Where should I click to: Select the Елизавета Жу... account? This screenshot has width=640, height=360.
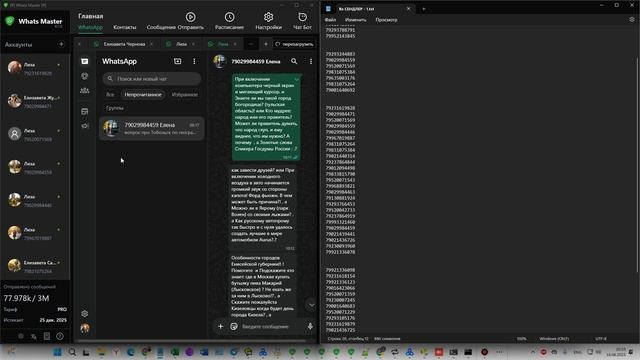[35, 102]
